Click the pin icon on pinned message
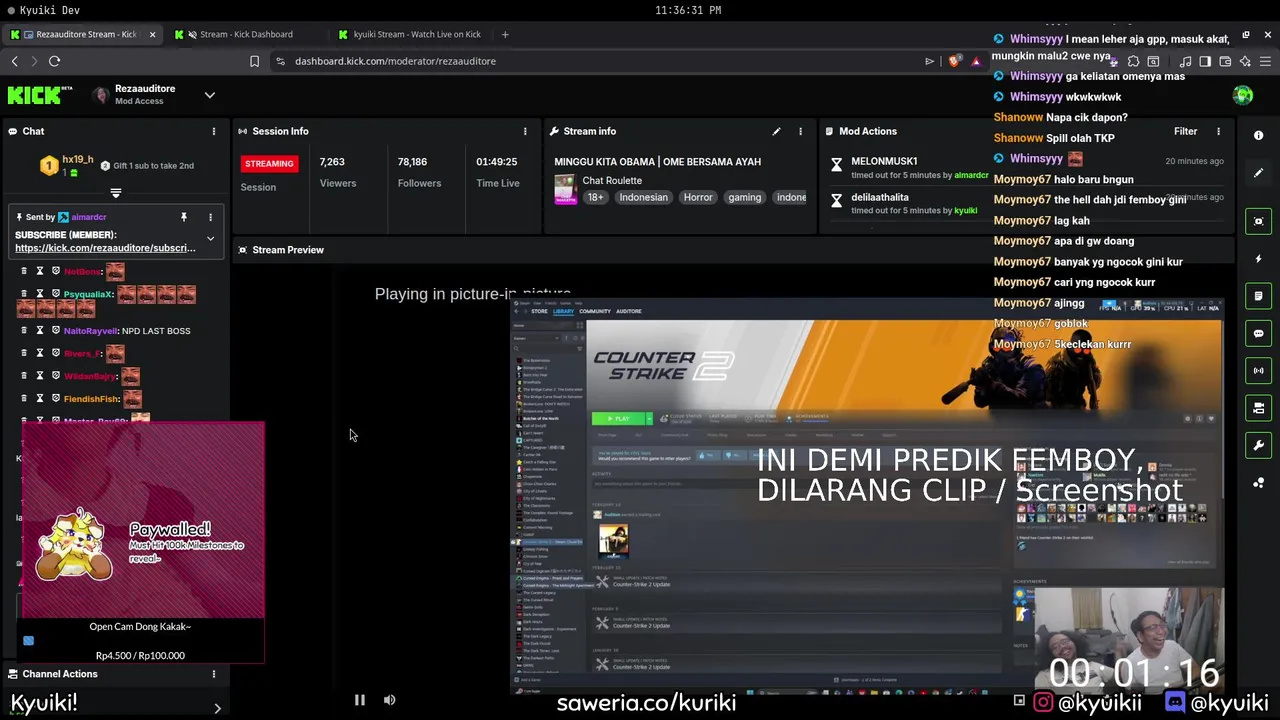 tap(184, 217)
